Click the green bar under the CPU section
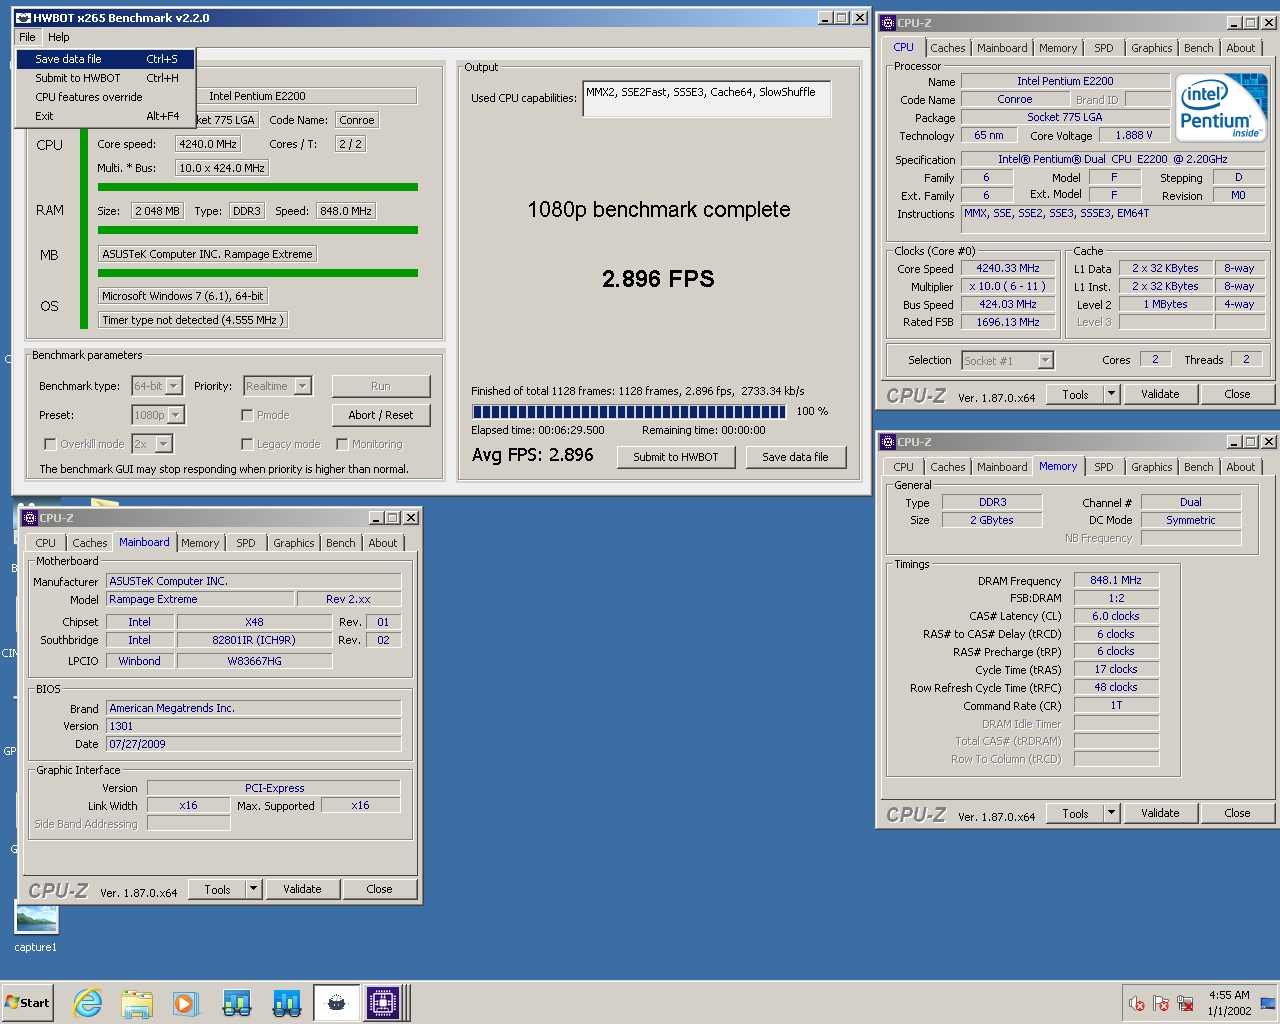The height and width of the screenshot is (1024, 1280). point(258,187)
